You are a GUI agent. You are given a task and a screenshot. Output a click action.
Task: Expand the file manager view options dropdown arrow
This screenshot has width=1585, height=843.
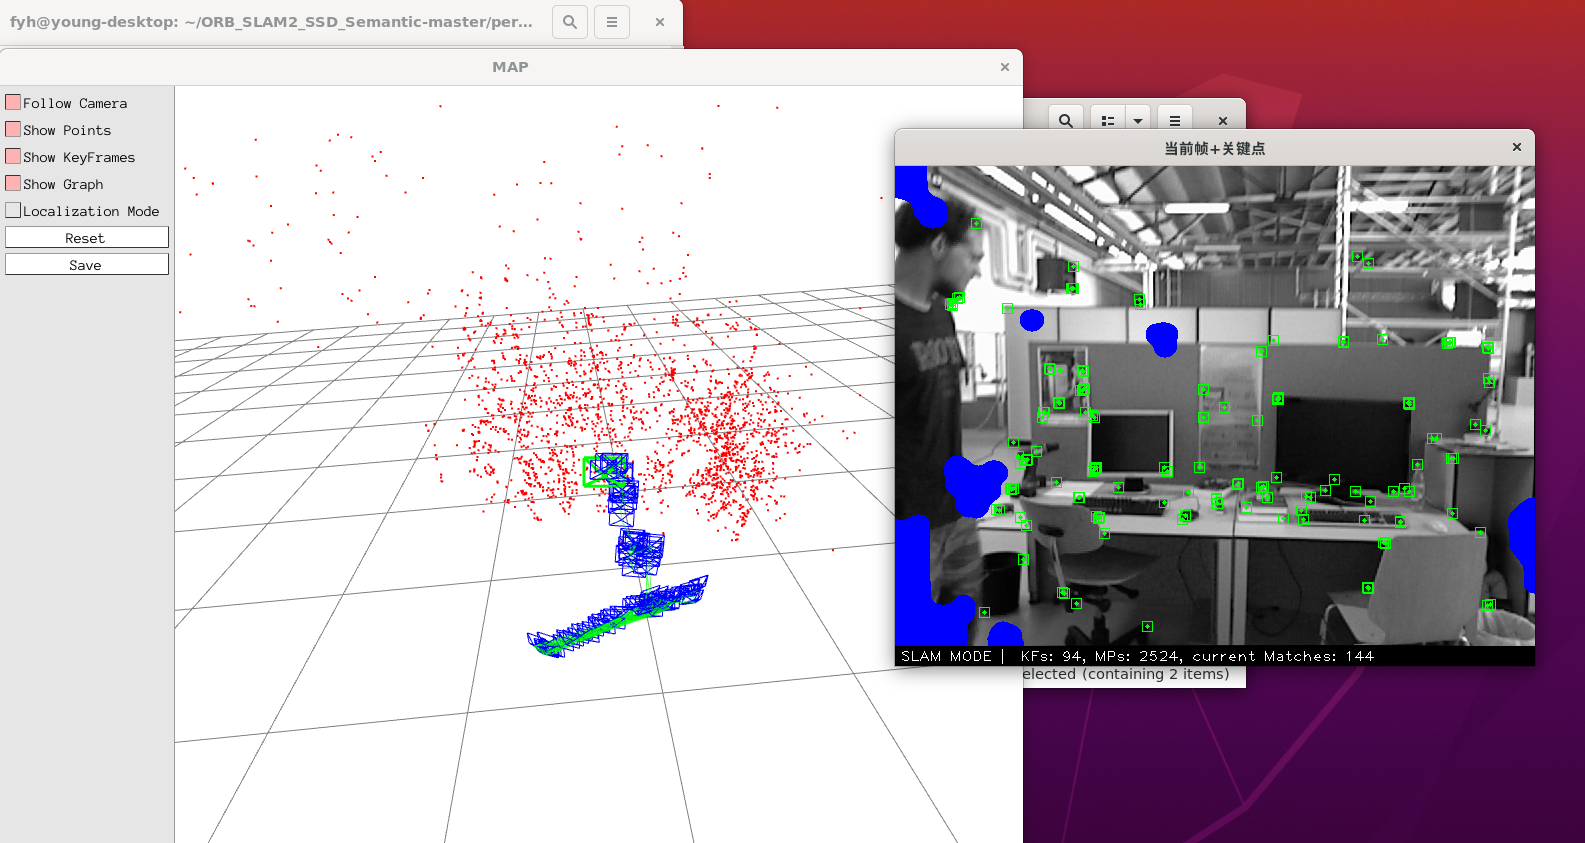pyautogui.click(x=1138, y=120)
